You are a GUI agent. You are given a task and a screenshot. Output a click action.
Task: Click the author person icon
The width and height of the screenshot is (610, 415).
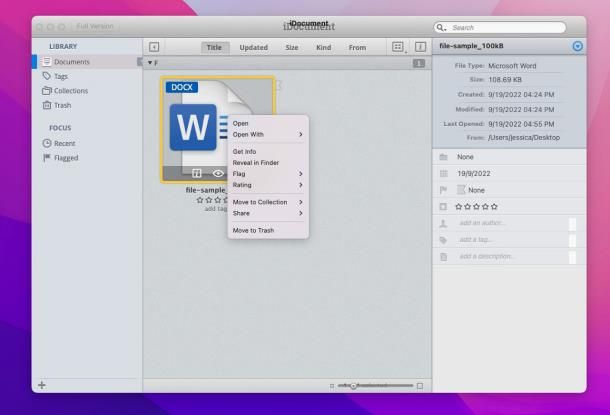443,223
